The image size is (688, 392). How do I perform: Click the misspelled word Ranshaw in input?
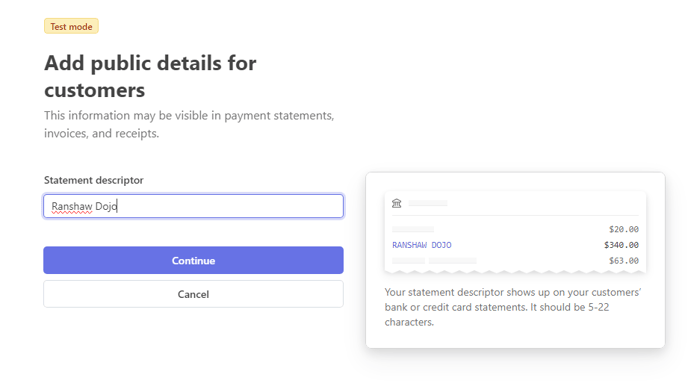[72, 206]
